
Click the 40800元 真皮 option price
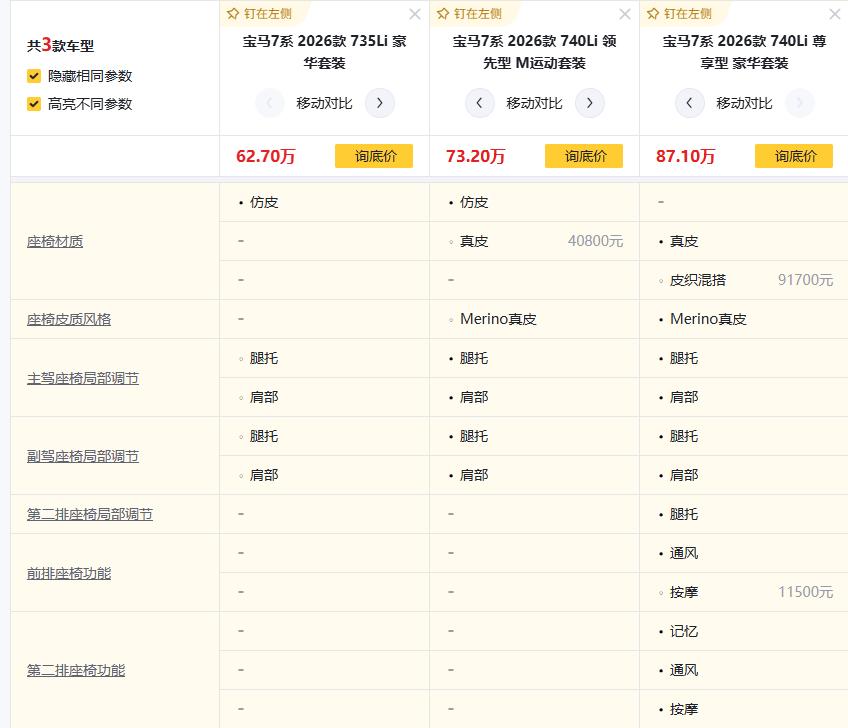click(595, 241)
